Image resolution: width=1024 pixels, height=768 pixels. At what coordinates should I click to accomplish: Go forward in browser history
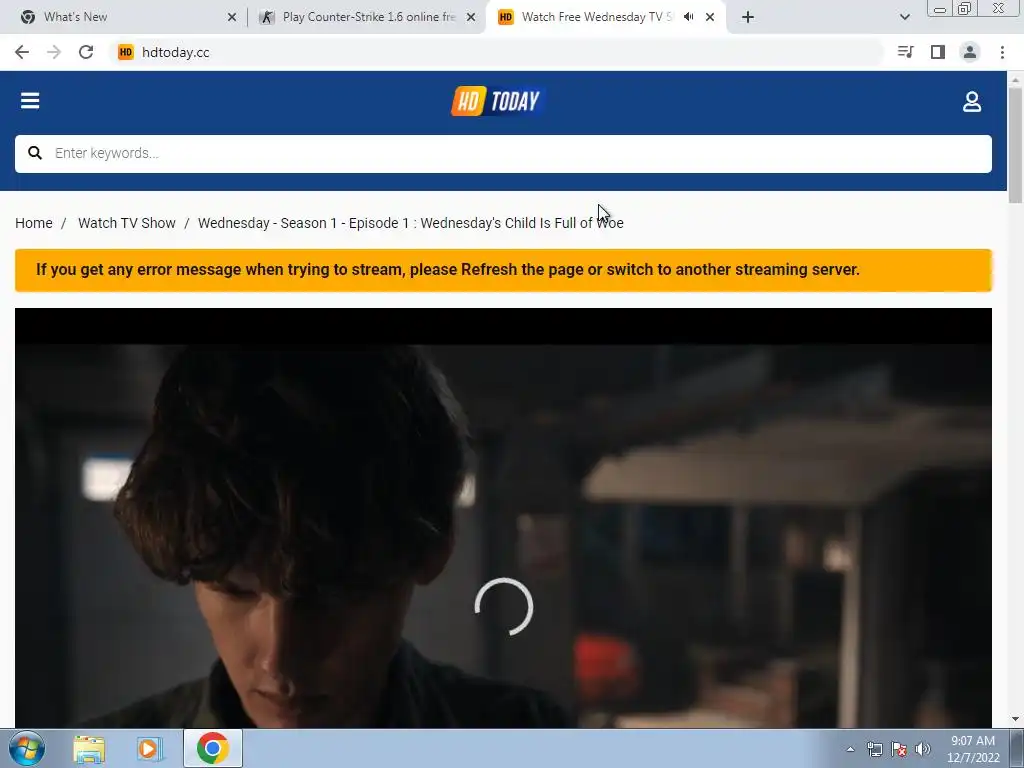pos(54,52)
